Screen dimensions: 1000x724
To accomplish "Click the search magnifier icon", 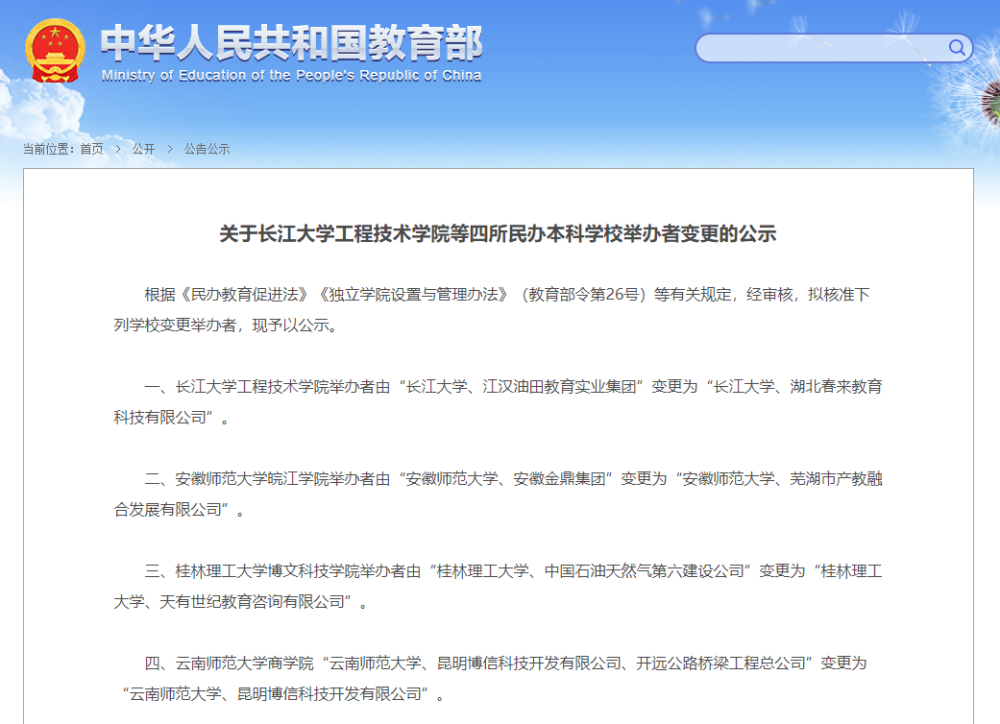I will pos(957,48).
